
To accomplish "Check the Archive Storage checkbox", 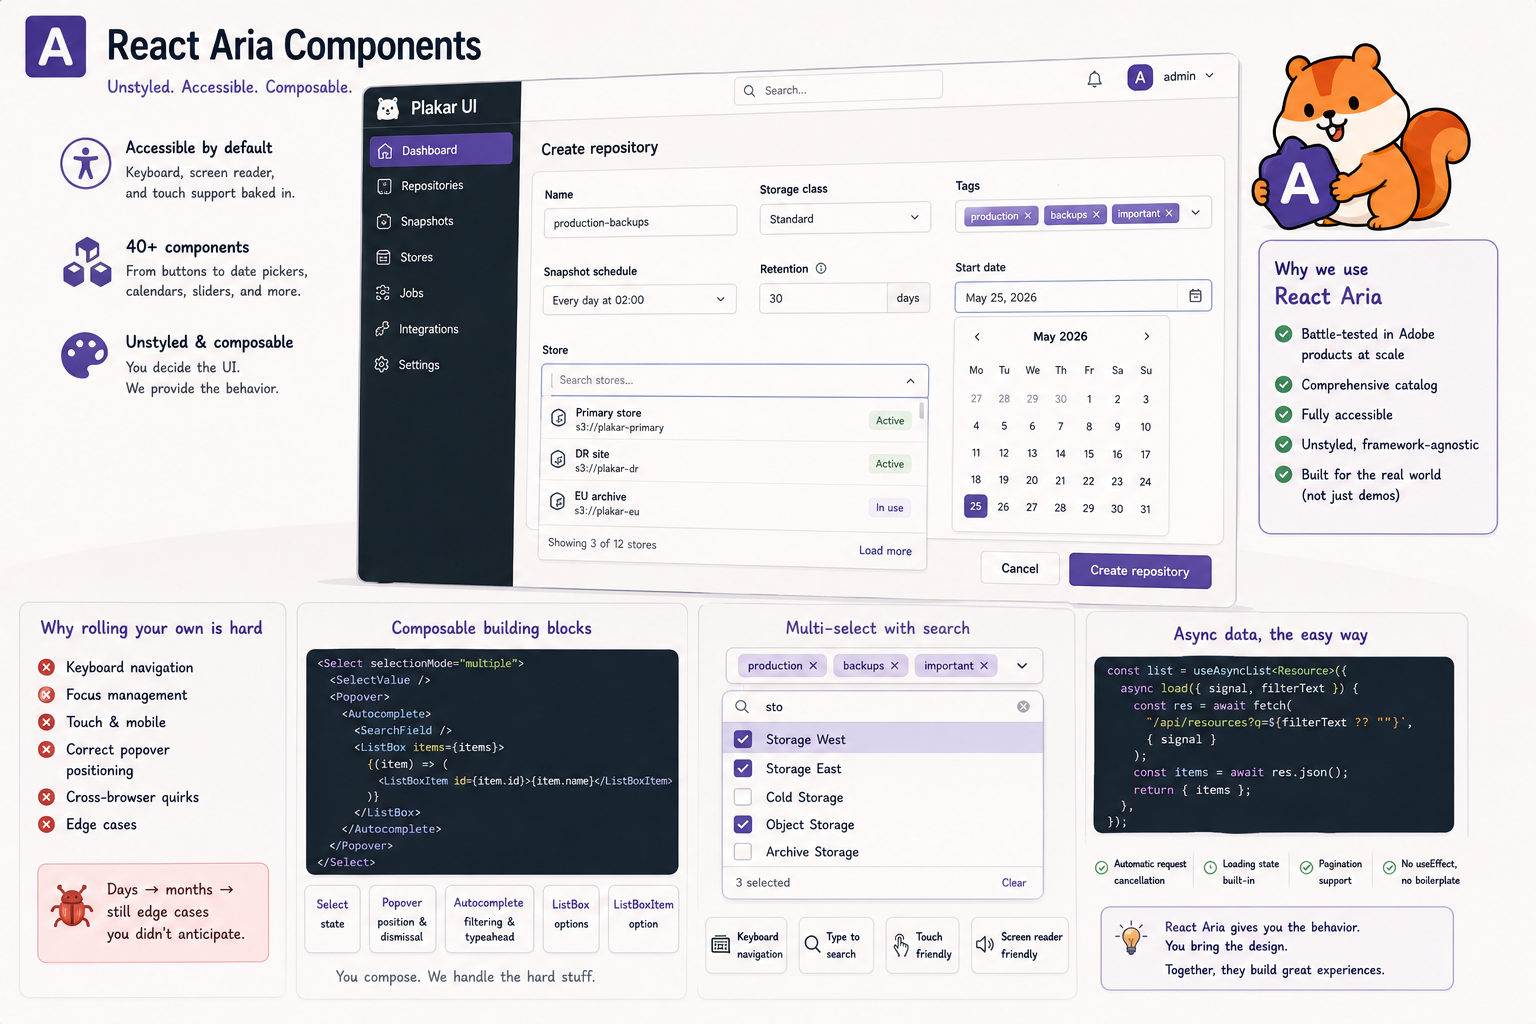I will coord(743,852).
